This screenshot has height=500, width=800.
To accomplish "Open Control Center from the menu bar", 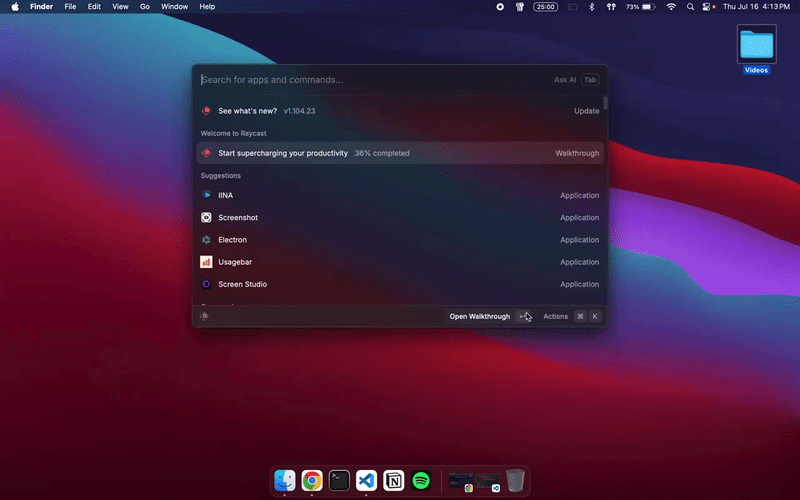I will click(x=707, y=7).
